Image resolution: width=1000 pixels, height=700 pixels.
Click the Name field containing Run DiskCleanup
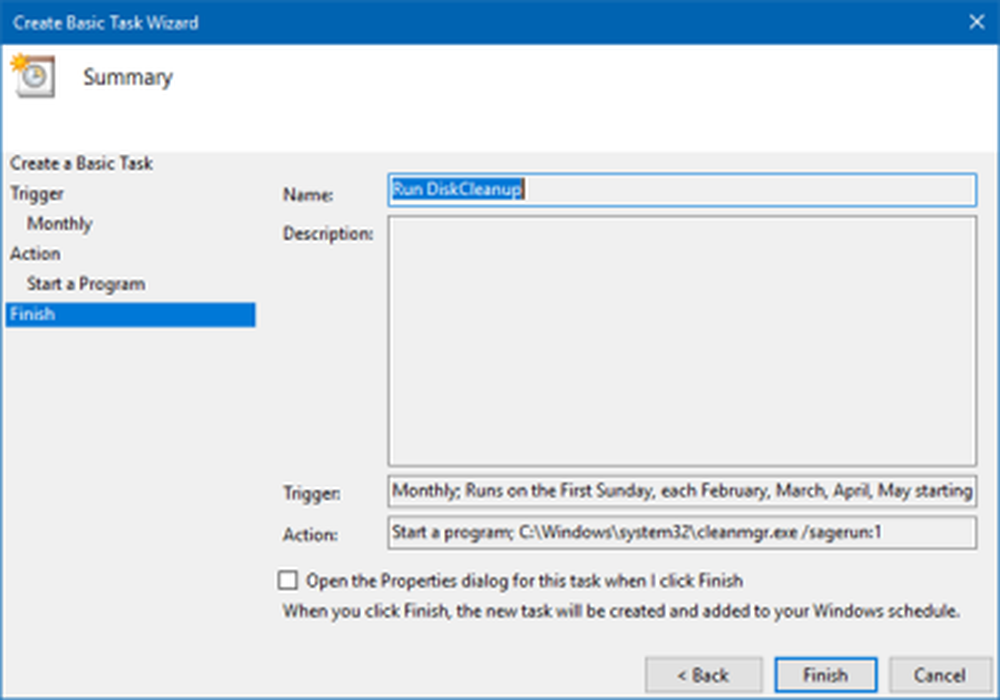pyautogui.click(x=680, y=190)
